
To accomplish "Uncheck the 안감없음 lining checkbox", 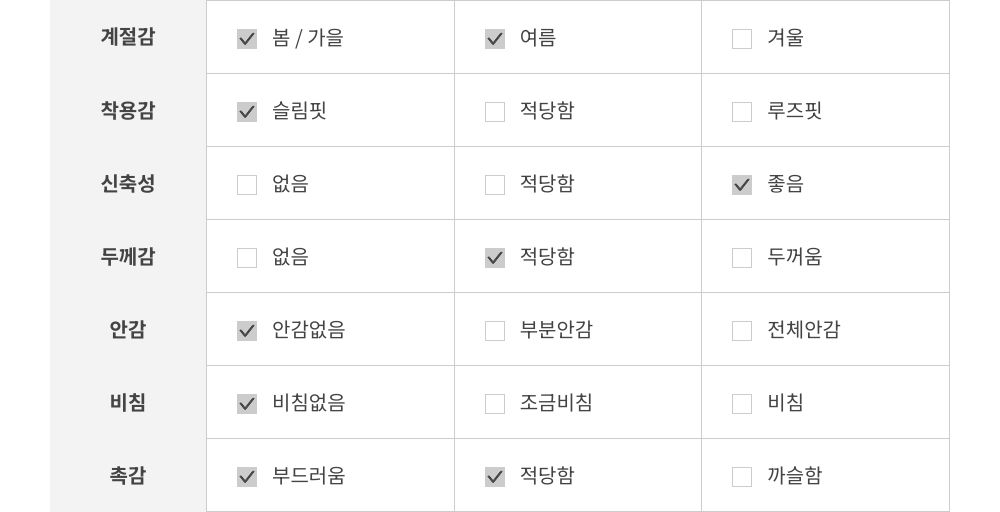I will [247, 331].
